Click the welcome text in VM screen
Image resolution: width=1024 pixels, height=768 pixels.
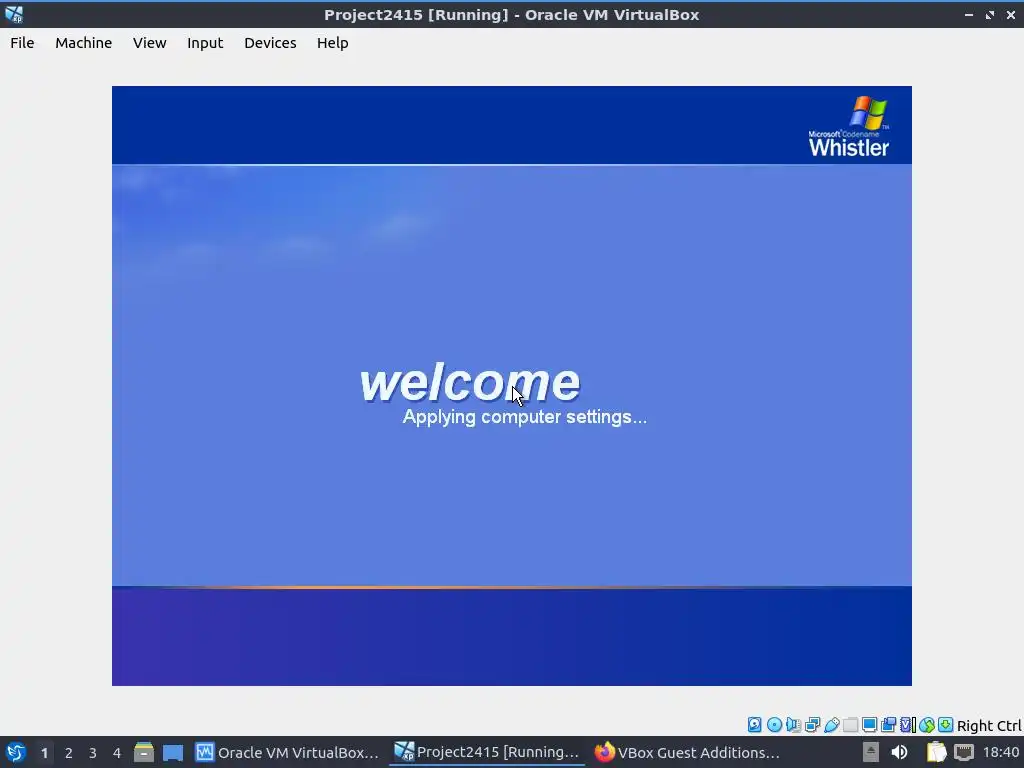point(470,383)
